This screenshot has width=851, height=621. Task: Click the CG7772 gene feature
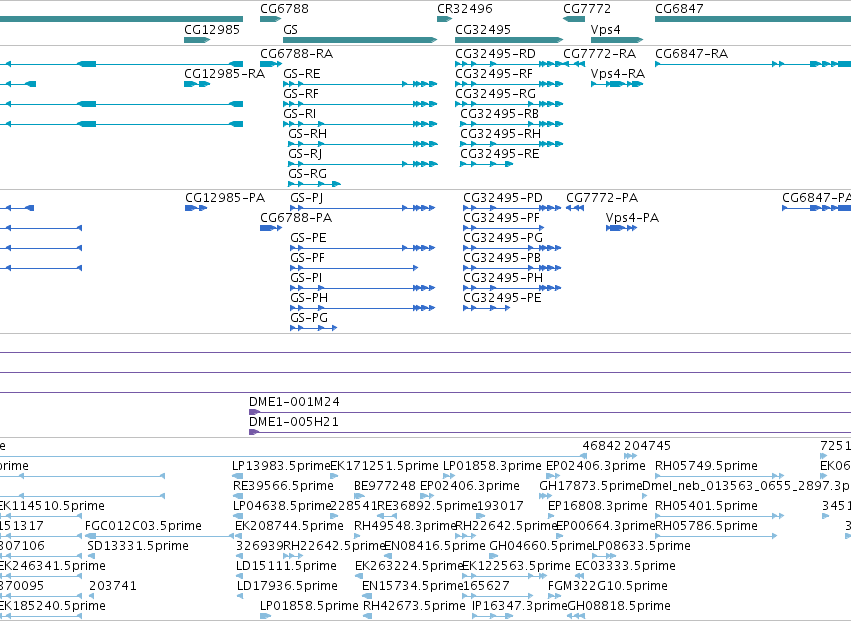point(574,19)
